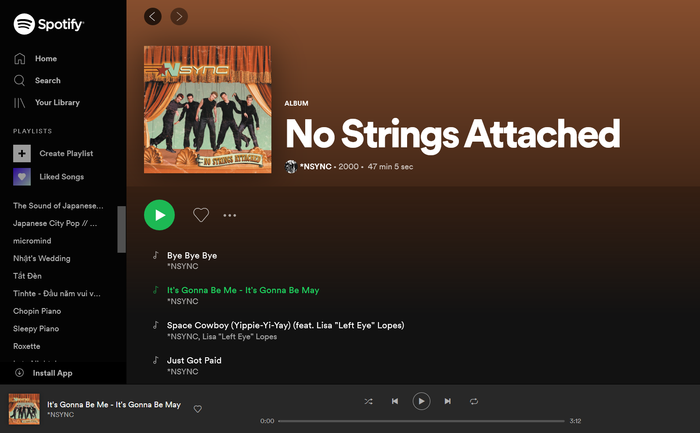
Task: Click the Spotify logo
Action: point(48,24)
